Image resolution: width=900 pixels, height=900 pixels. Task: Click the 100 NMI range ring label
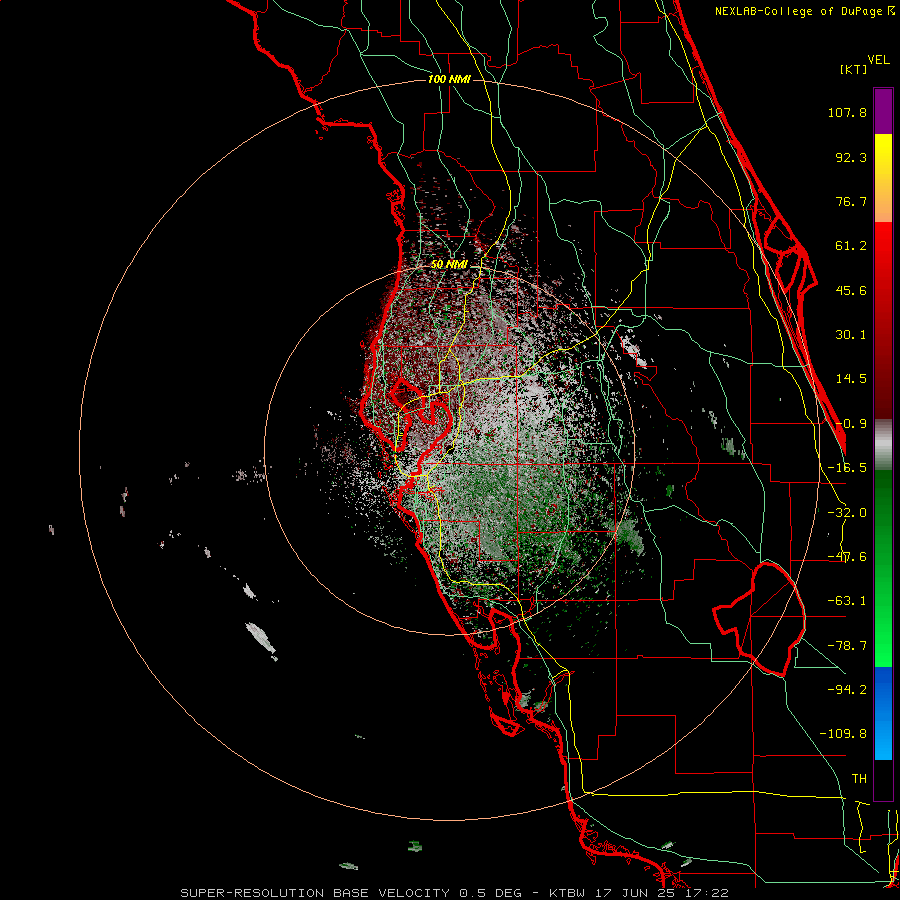[449, 79]
